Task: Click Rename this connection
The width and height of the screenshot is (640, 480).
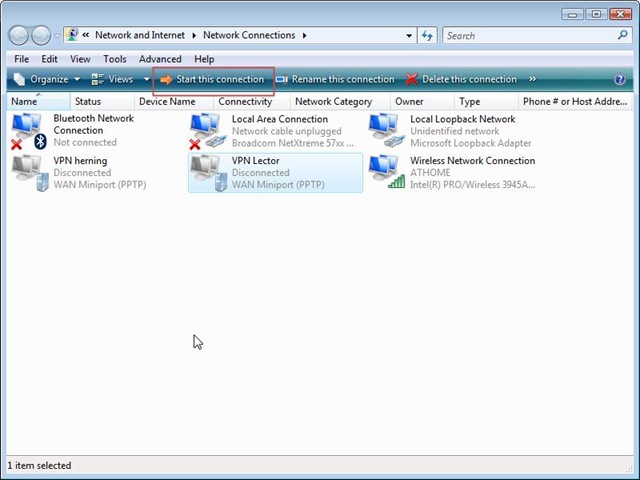Action: point(336,79)
